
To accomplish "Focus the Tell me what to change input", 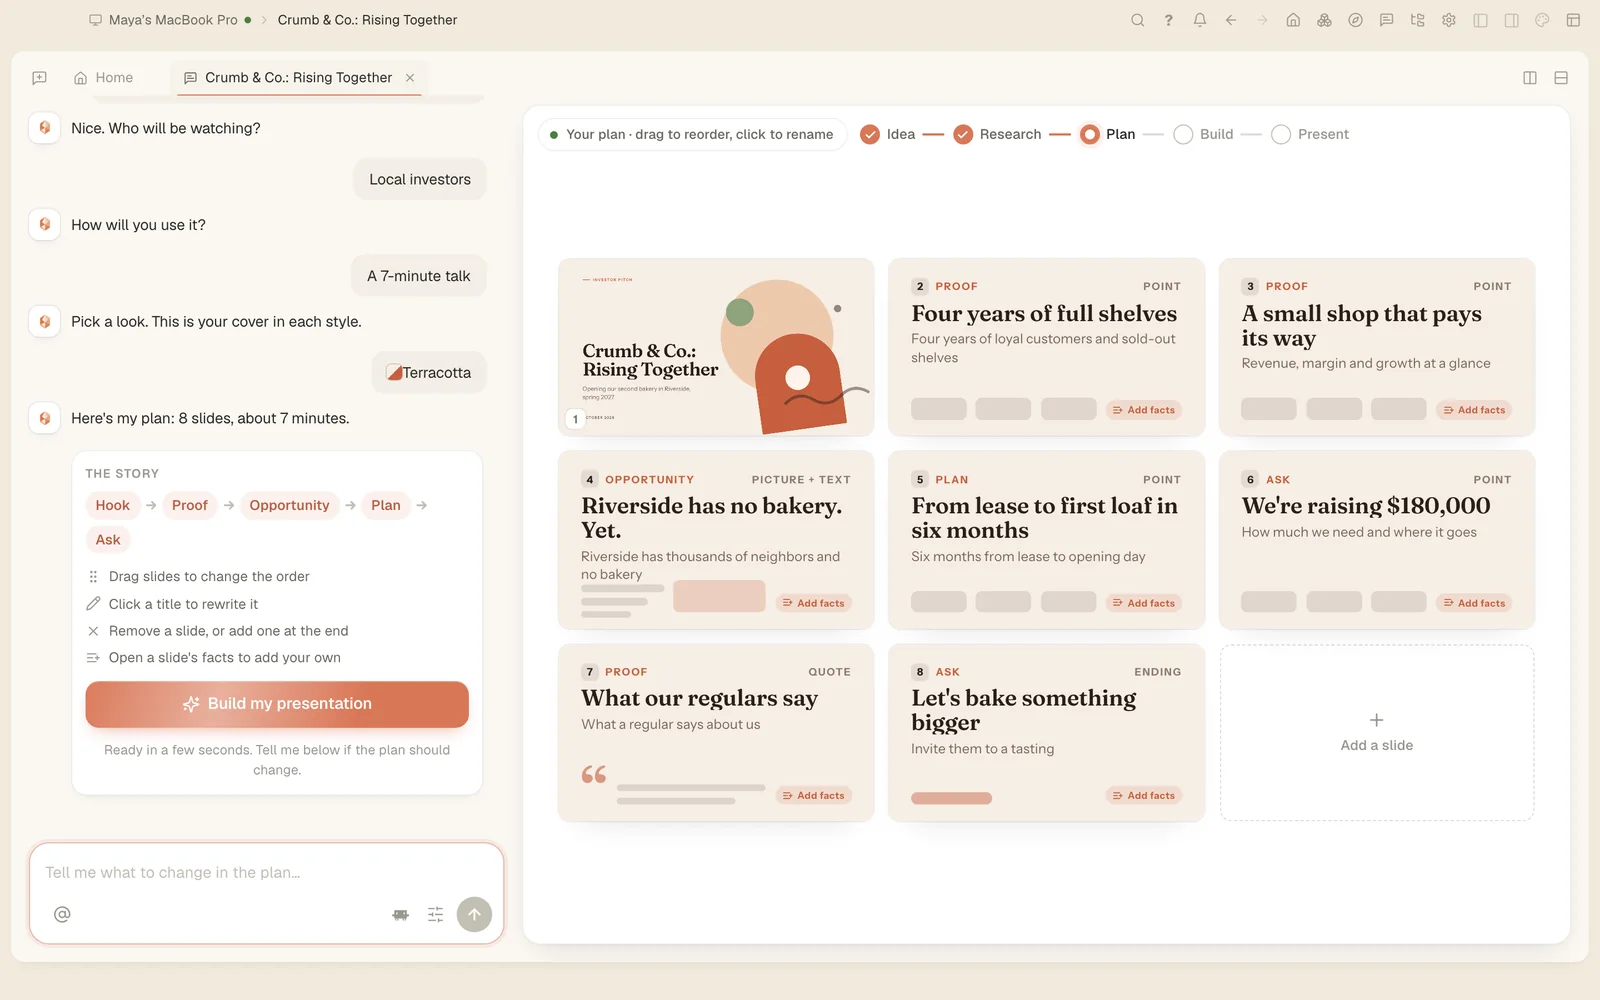I will coord(266,872).
